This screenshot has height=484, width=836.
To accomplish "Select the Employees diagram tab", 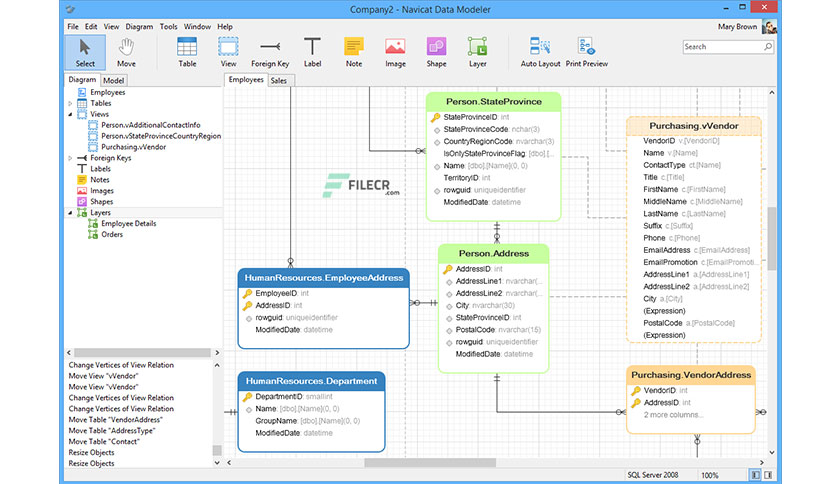I will click(x=246, y=80).
